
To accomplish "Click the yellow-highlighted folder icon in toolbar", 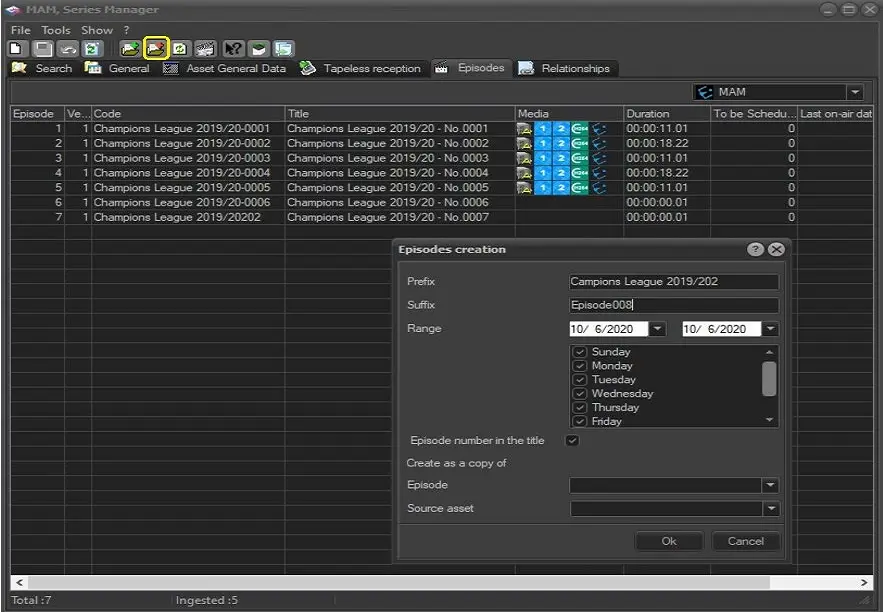I will point(155,48).
